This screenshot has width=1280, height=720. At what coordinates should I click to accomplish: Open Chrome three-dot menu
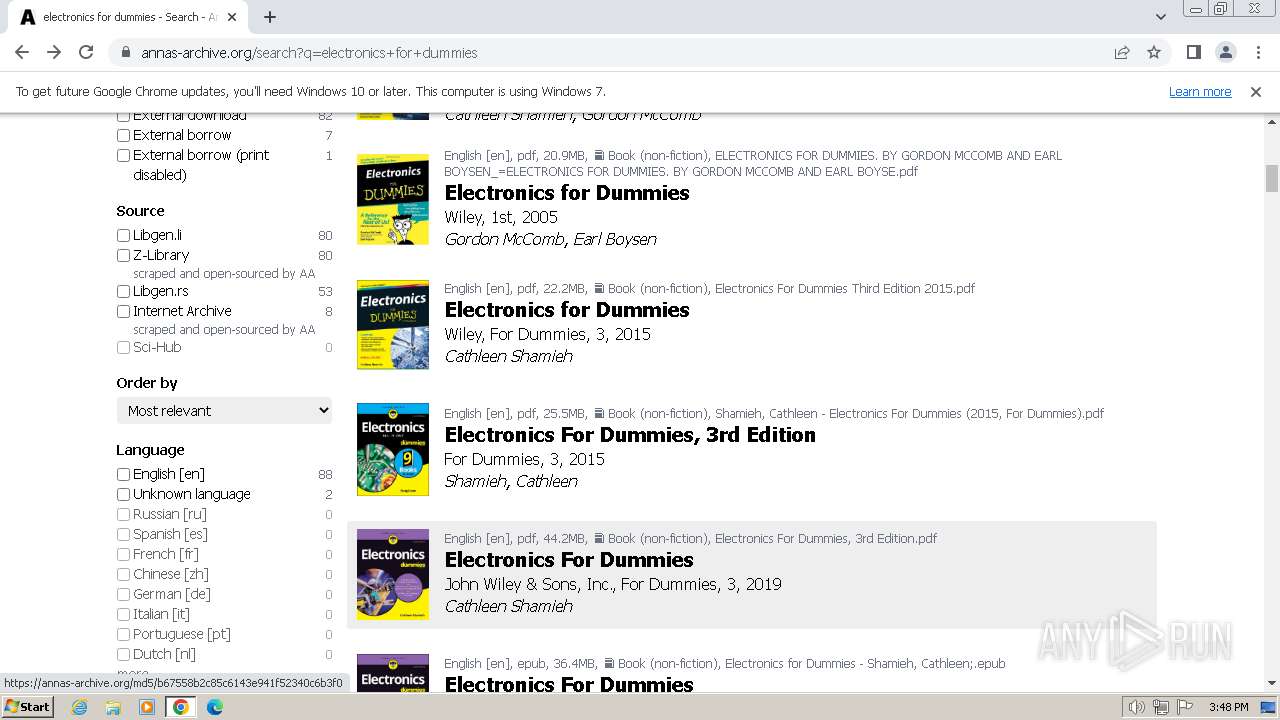(x=1257, y=52)
